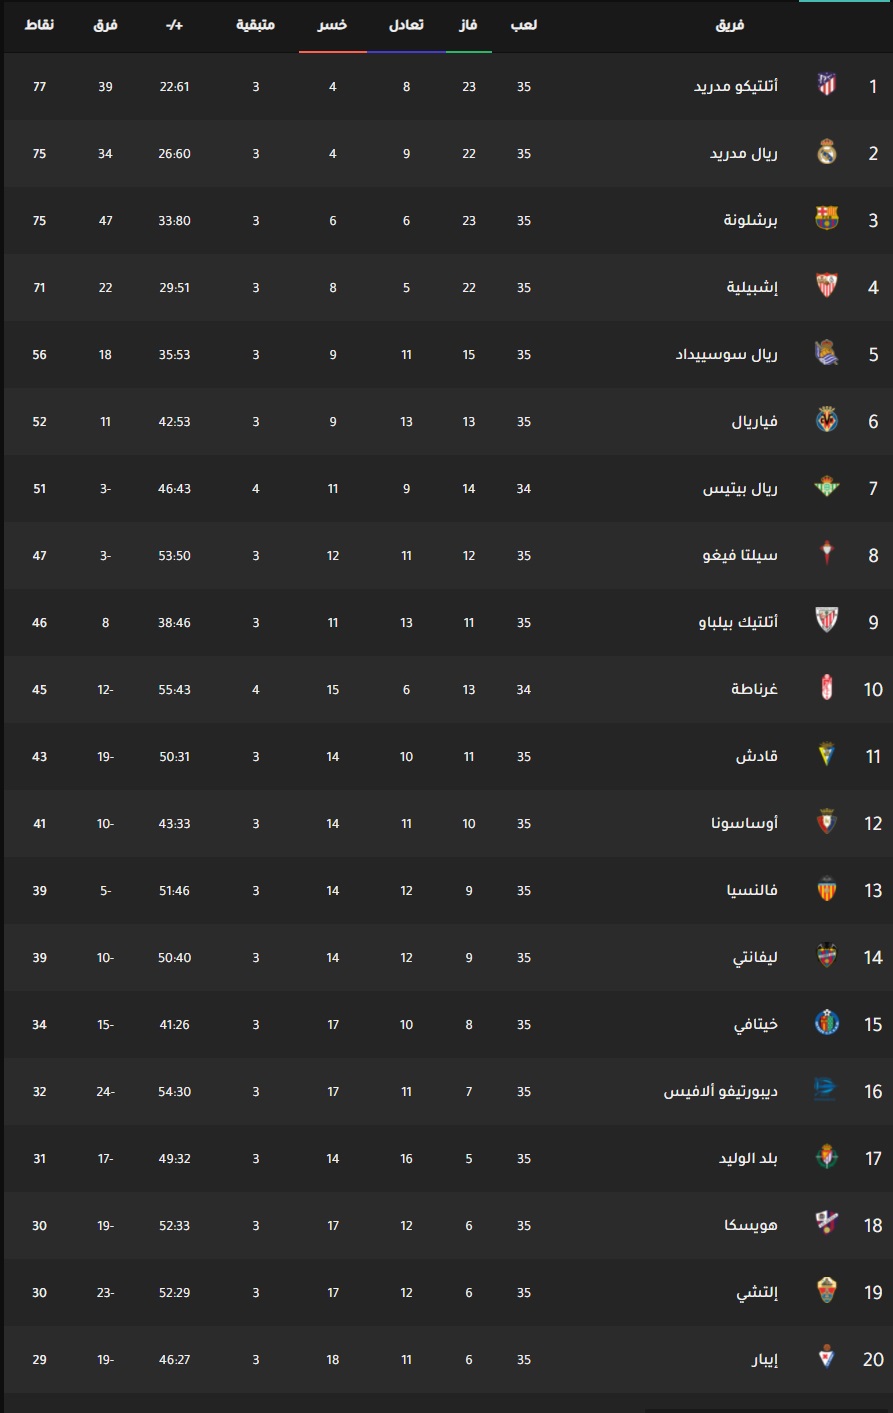Sort by the فرق goal difference header
The height and width of the screenshot is (1413, 893).
[105, 24]
